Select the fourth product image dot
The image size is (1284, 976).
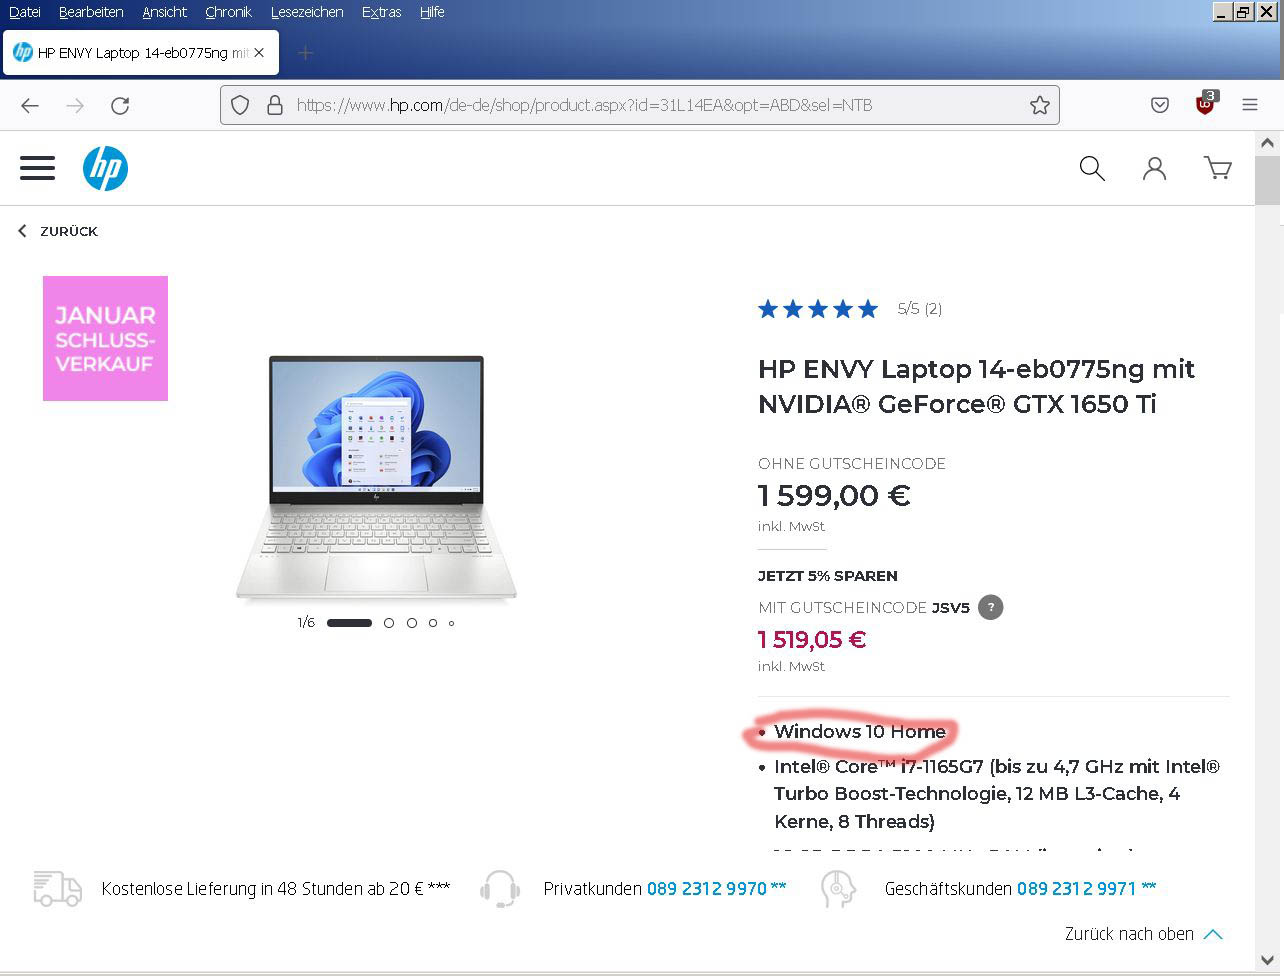pos(433,623)
